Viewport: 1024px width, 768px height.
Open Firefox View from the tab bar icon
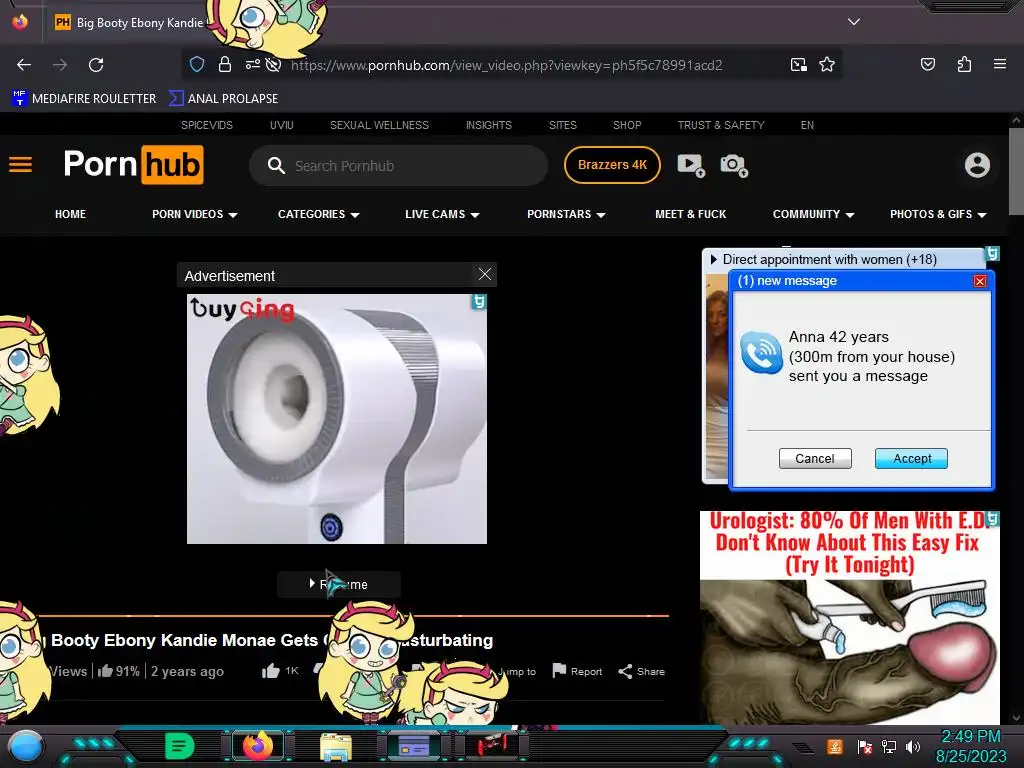pos(20,22)
